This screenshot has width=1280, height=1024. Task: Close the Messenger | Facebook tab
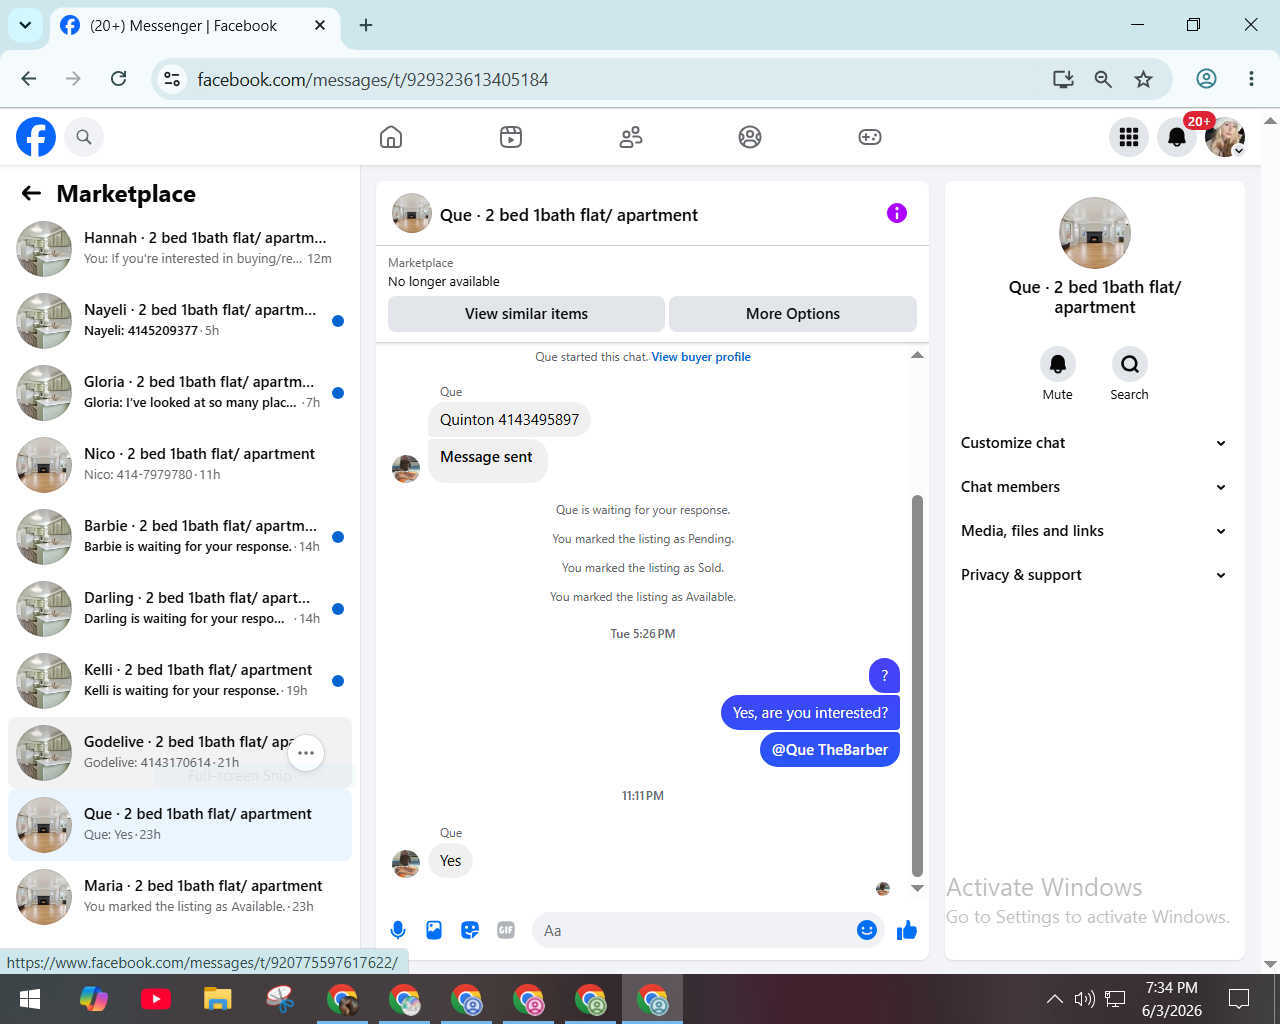point(320,25)
